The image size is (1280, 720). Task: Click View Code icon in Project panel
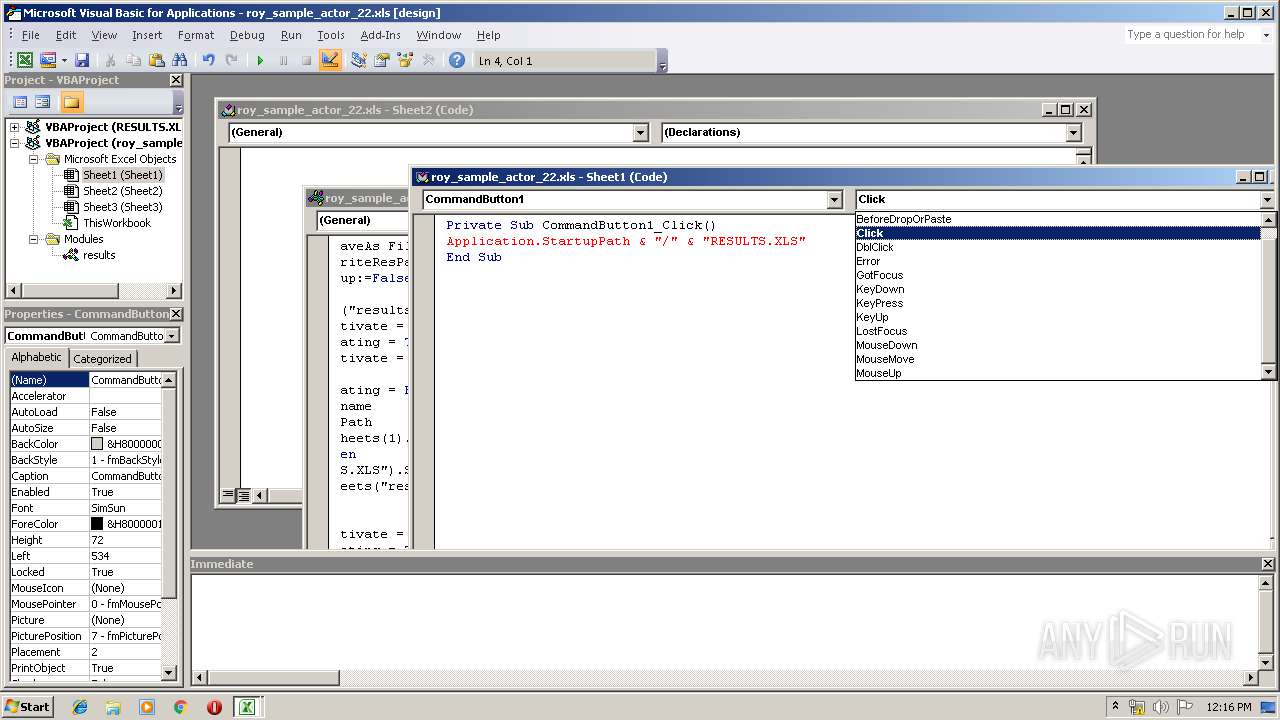[19, 102]
